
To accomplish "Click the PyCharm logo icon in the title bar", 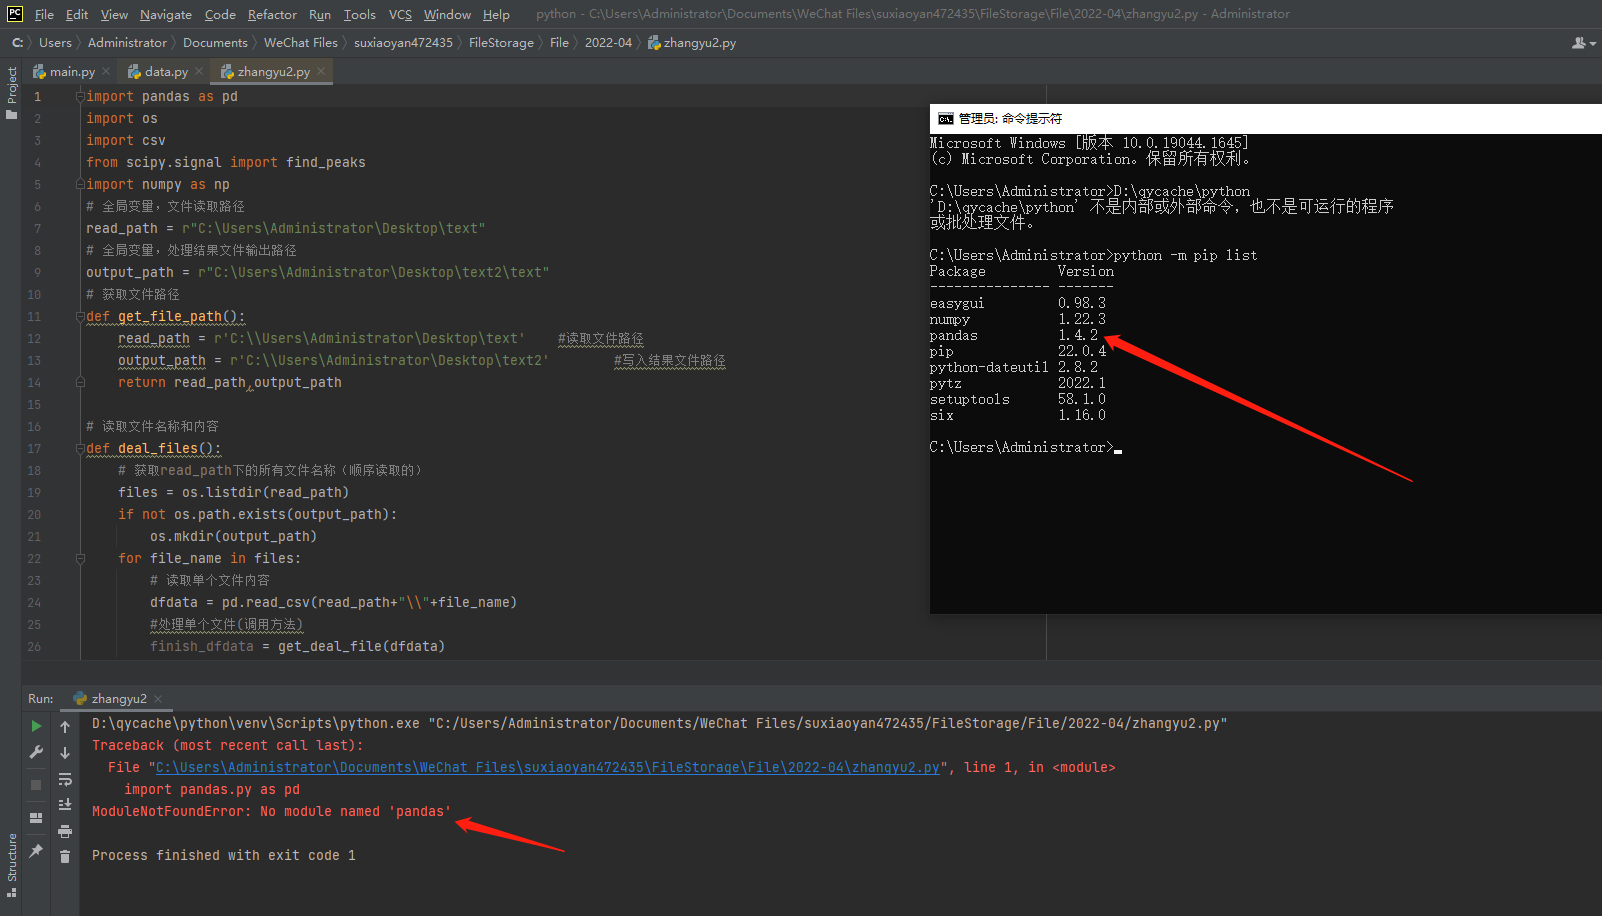I will pos(15,14).
